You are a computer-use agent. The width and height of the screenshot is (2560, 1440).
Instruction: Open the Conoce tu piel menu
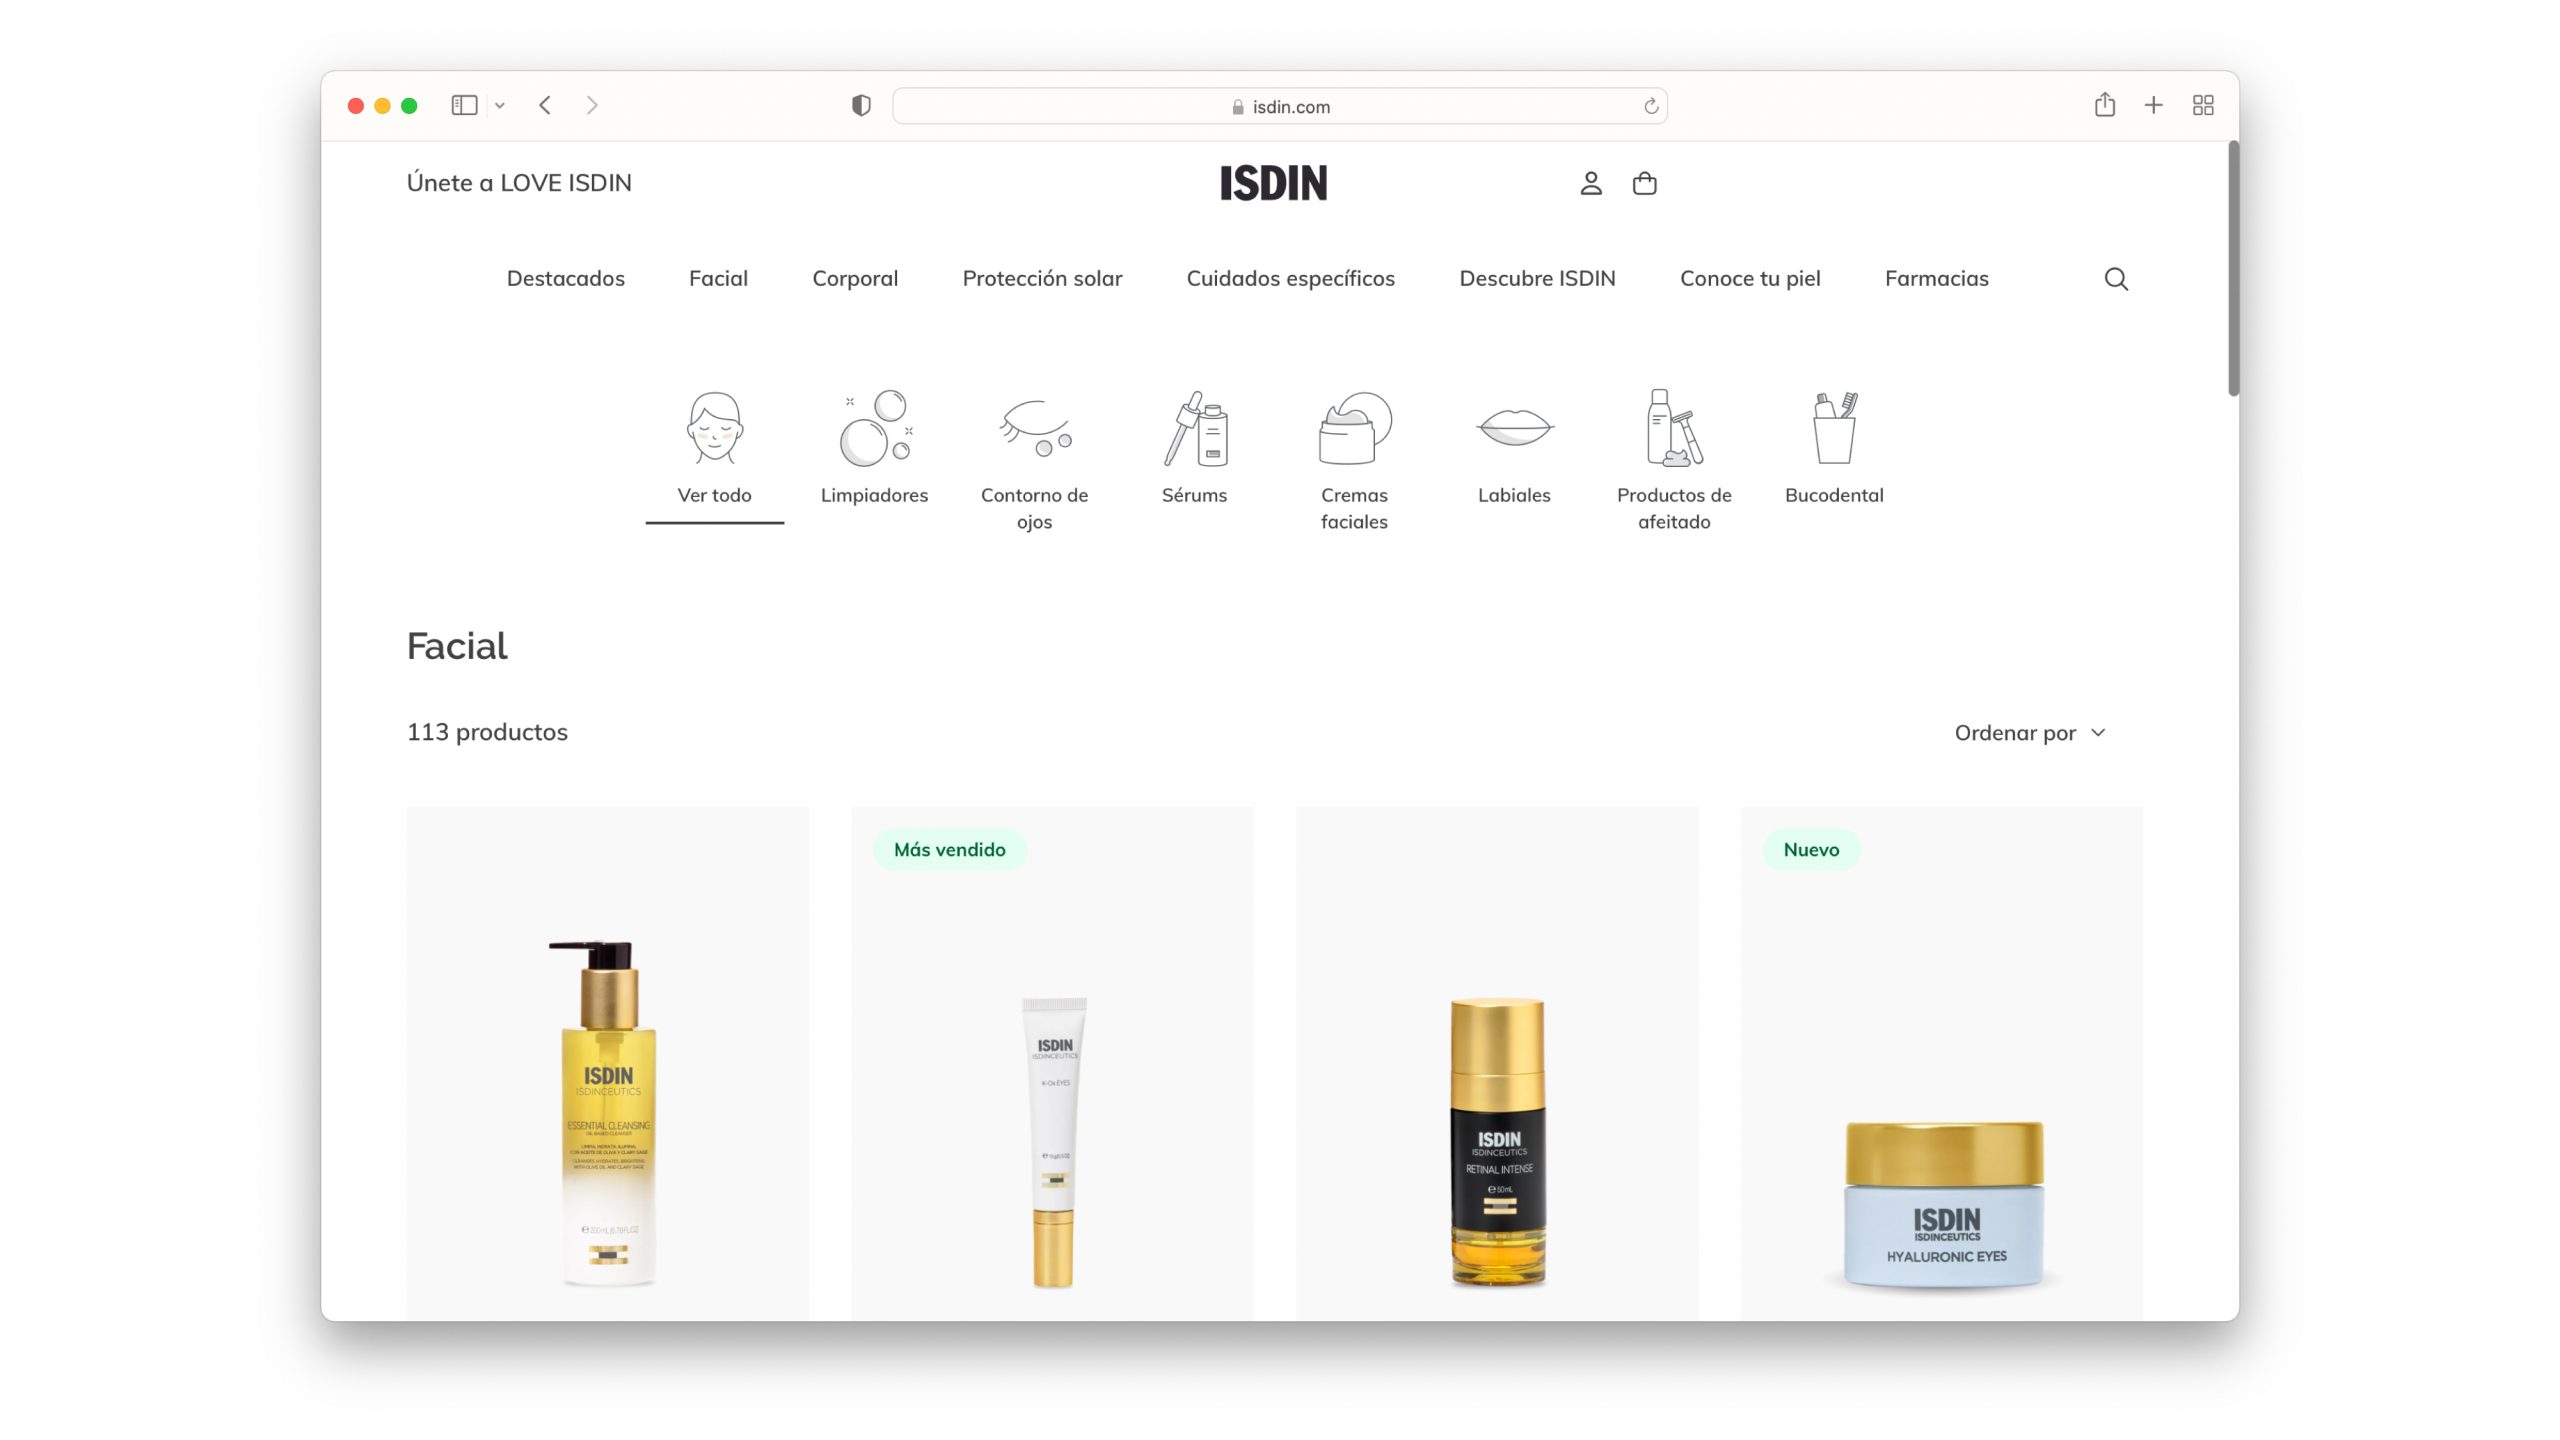(x=1750, y=279)
